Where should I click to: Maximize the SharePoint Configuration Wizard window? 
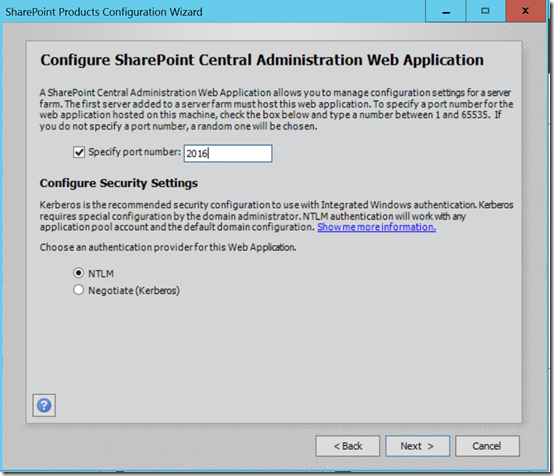point(485,11)
